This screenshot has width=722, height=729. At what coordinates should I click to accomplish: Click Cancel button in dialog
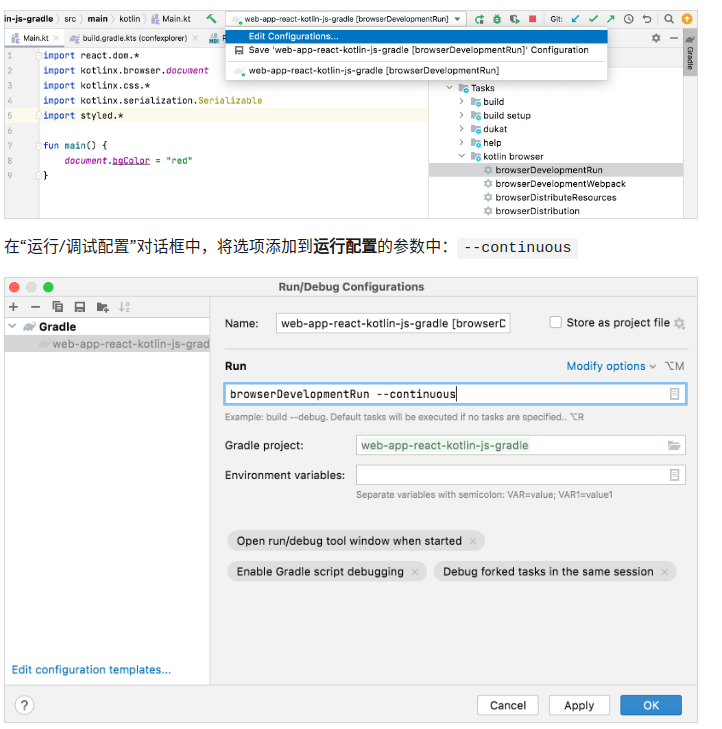click(x=508, y=705)
